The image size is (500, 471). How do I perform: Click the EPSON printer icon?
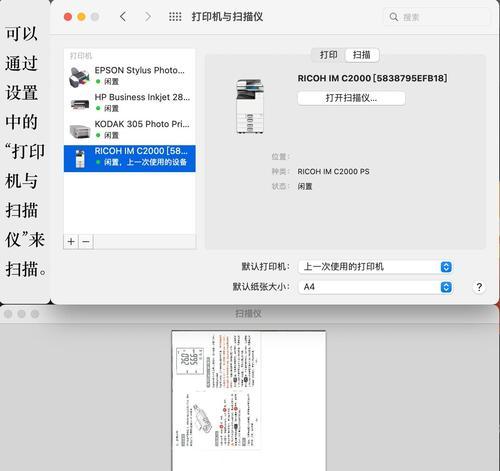(79, 77)
